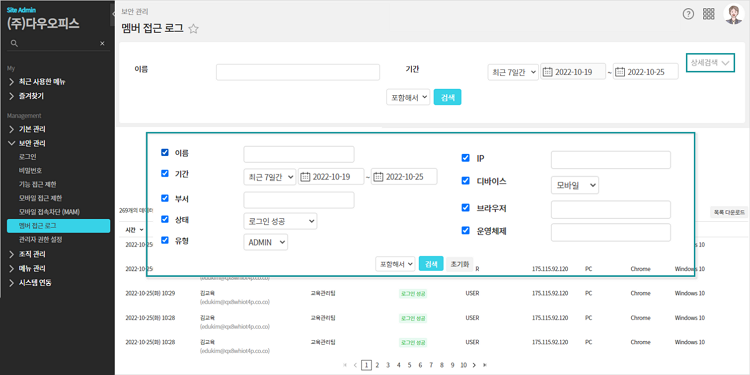Viewport: 750px width, 375px height.
Task: Click detail panel 이름 input field
Action: pos(299,154)
